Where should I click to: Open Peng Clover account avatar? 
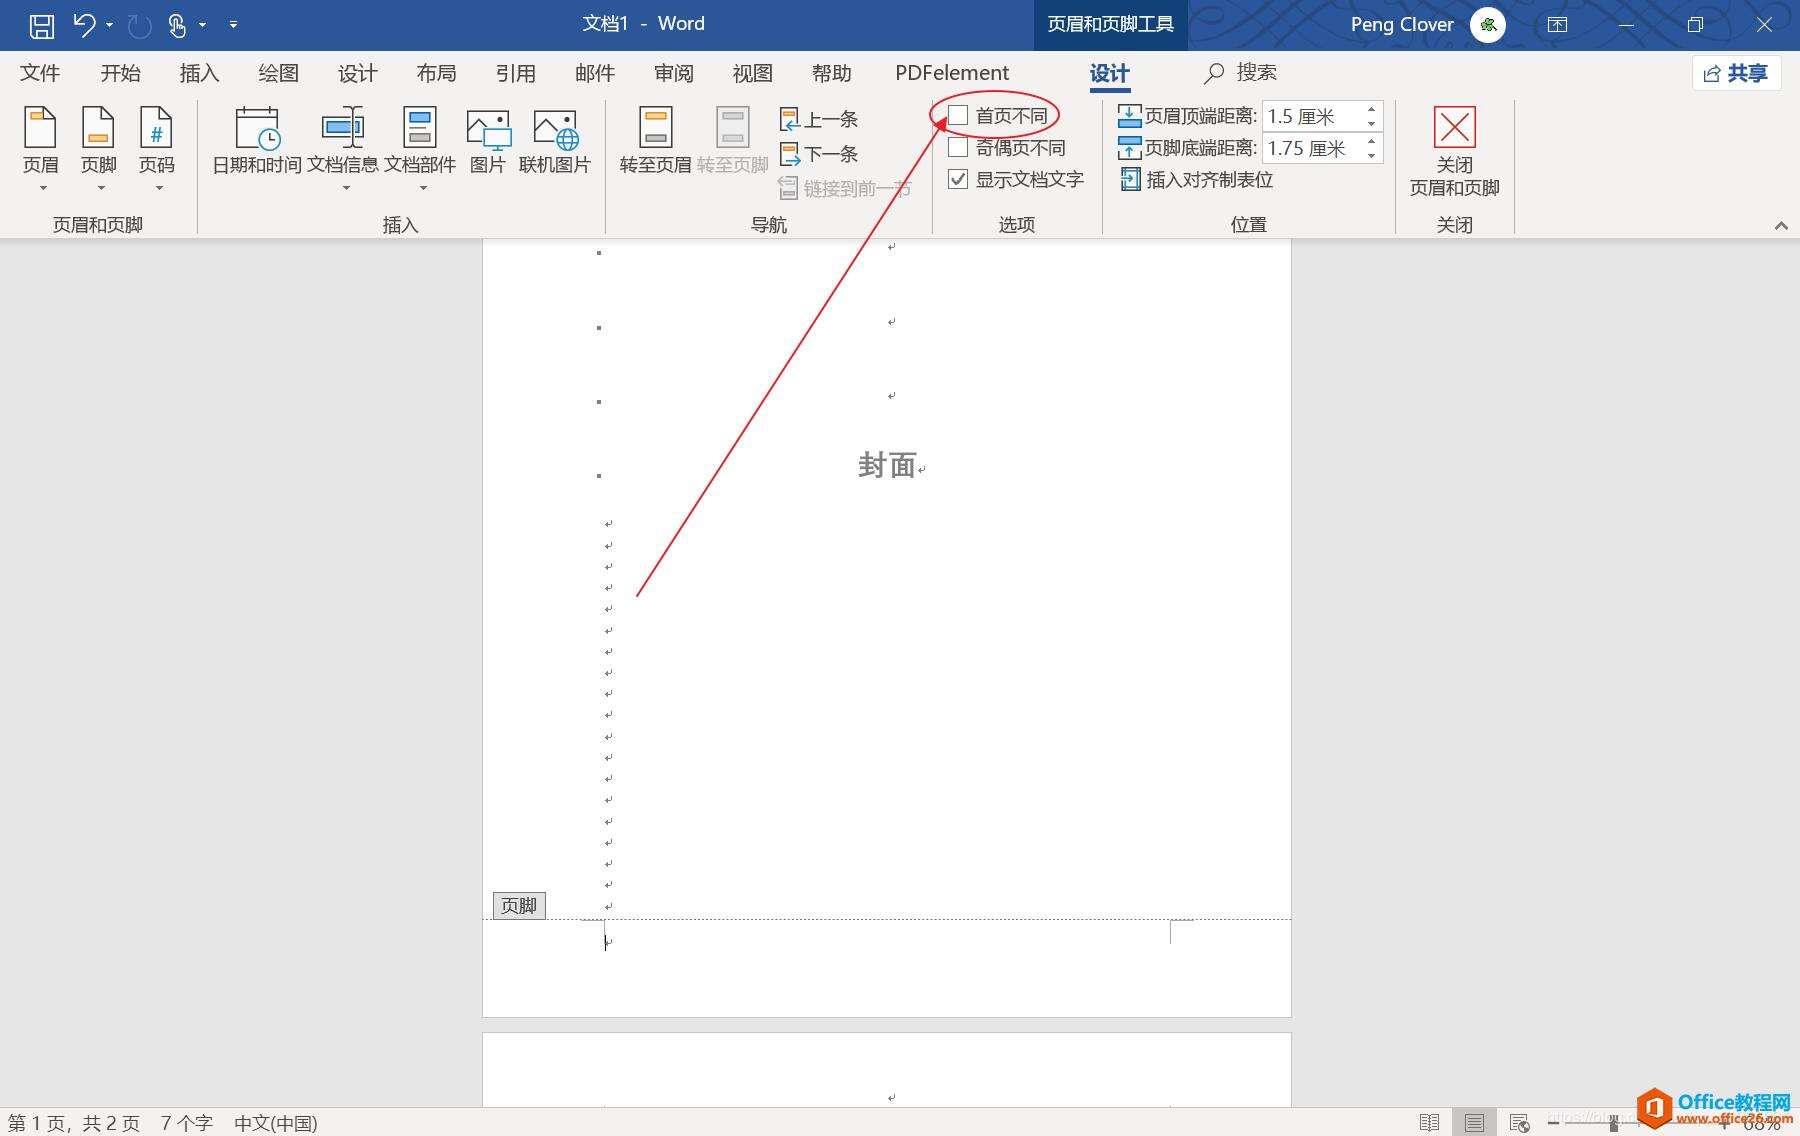[x=1487, y=25]
